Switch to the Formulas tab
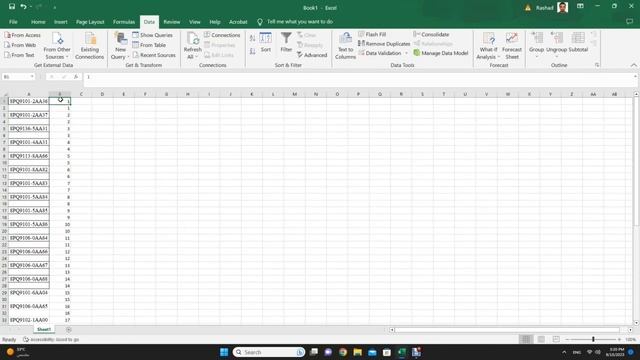The image size is (640, 360). click(x=124, y=22)
